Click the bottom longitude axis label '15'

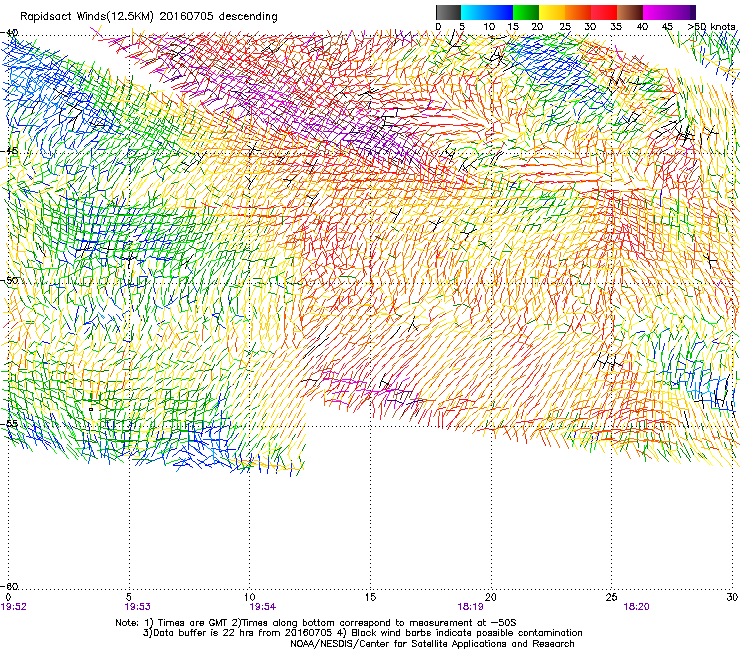point(370,597)
